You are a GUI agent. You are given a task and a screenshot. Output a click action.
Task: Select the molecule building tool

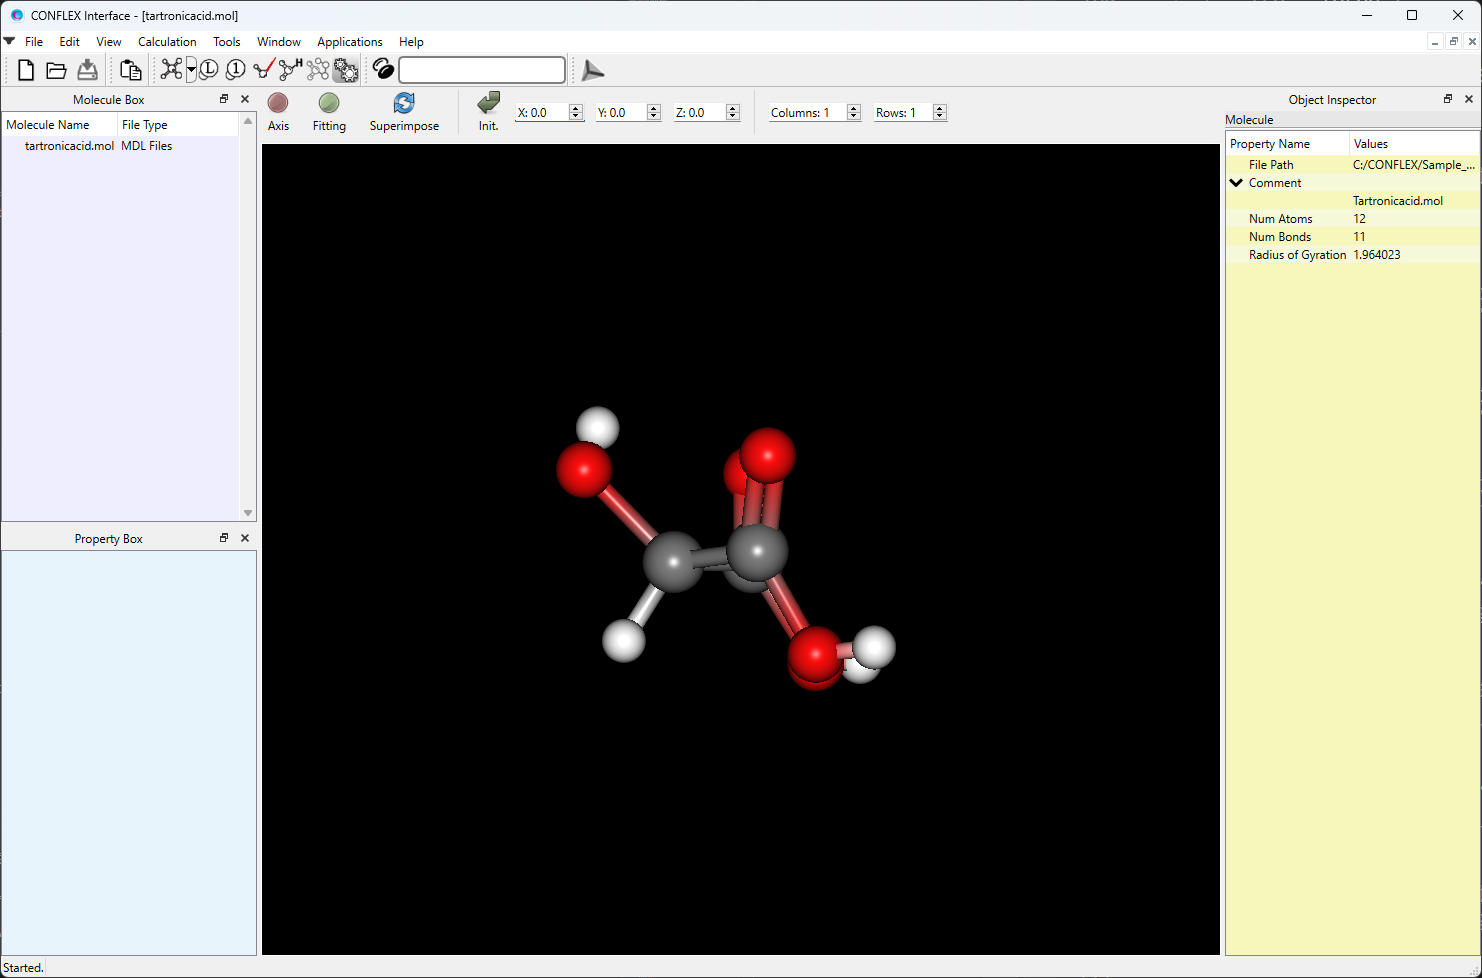click(x=170, y=69)
